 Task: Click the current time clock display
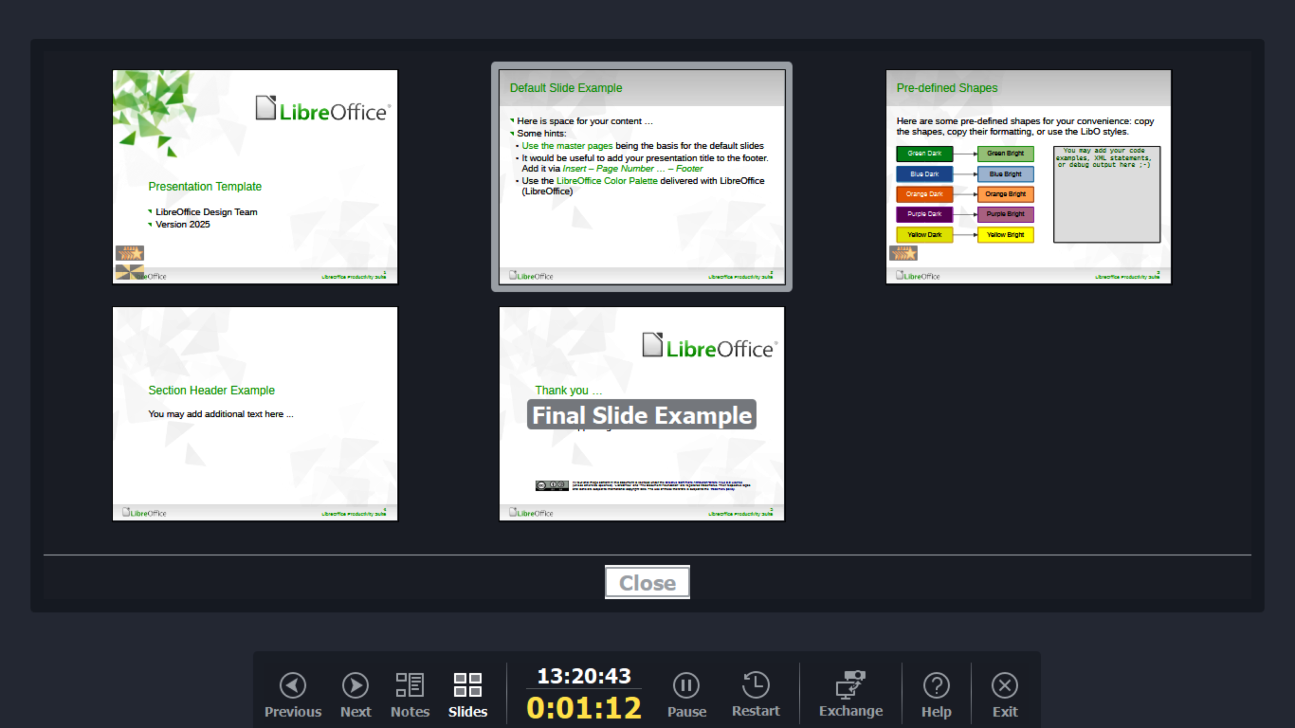(584, 677)
